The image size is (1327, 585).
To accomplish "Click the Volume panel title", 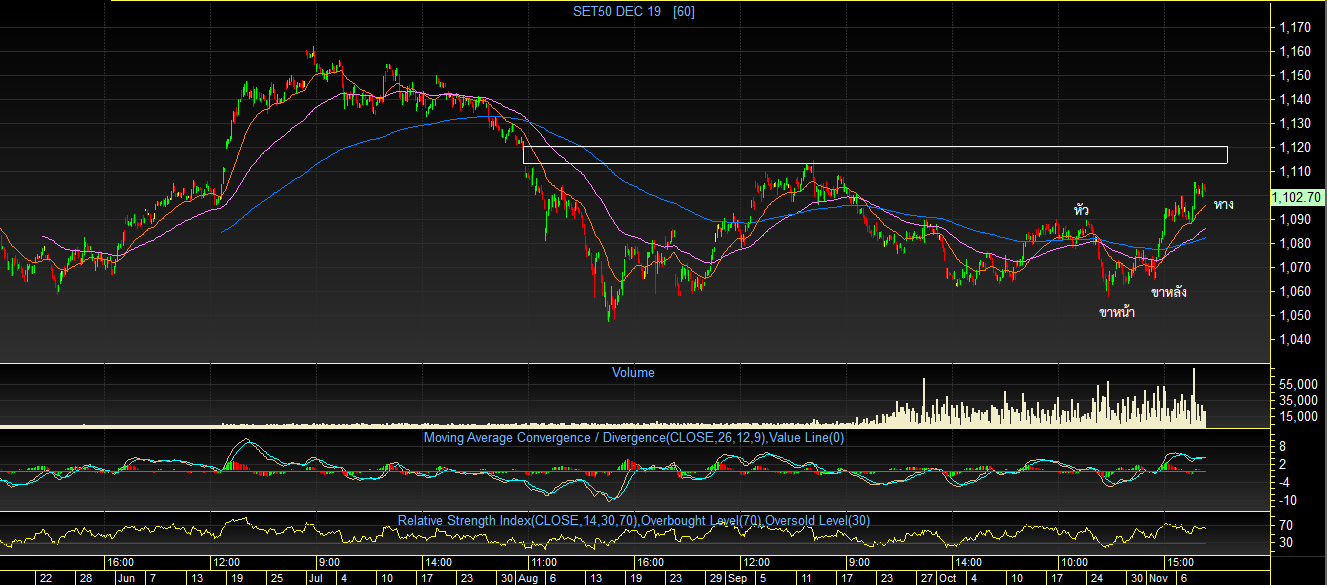I will point(633,372).
